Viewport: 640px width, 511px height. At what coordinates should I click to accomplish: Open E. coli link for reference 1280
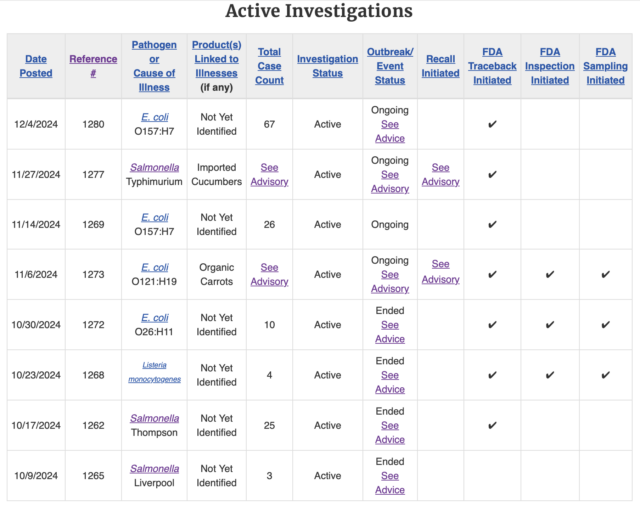coord(155,117)
